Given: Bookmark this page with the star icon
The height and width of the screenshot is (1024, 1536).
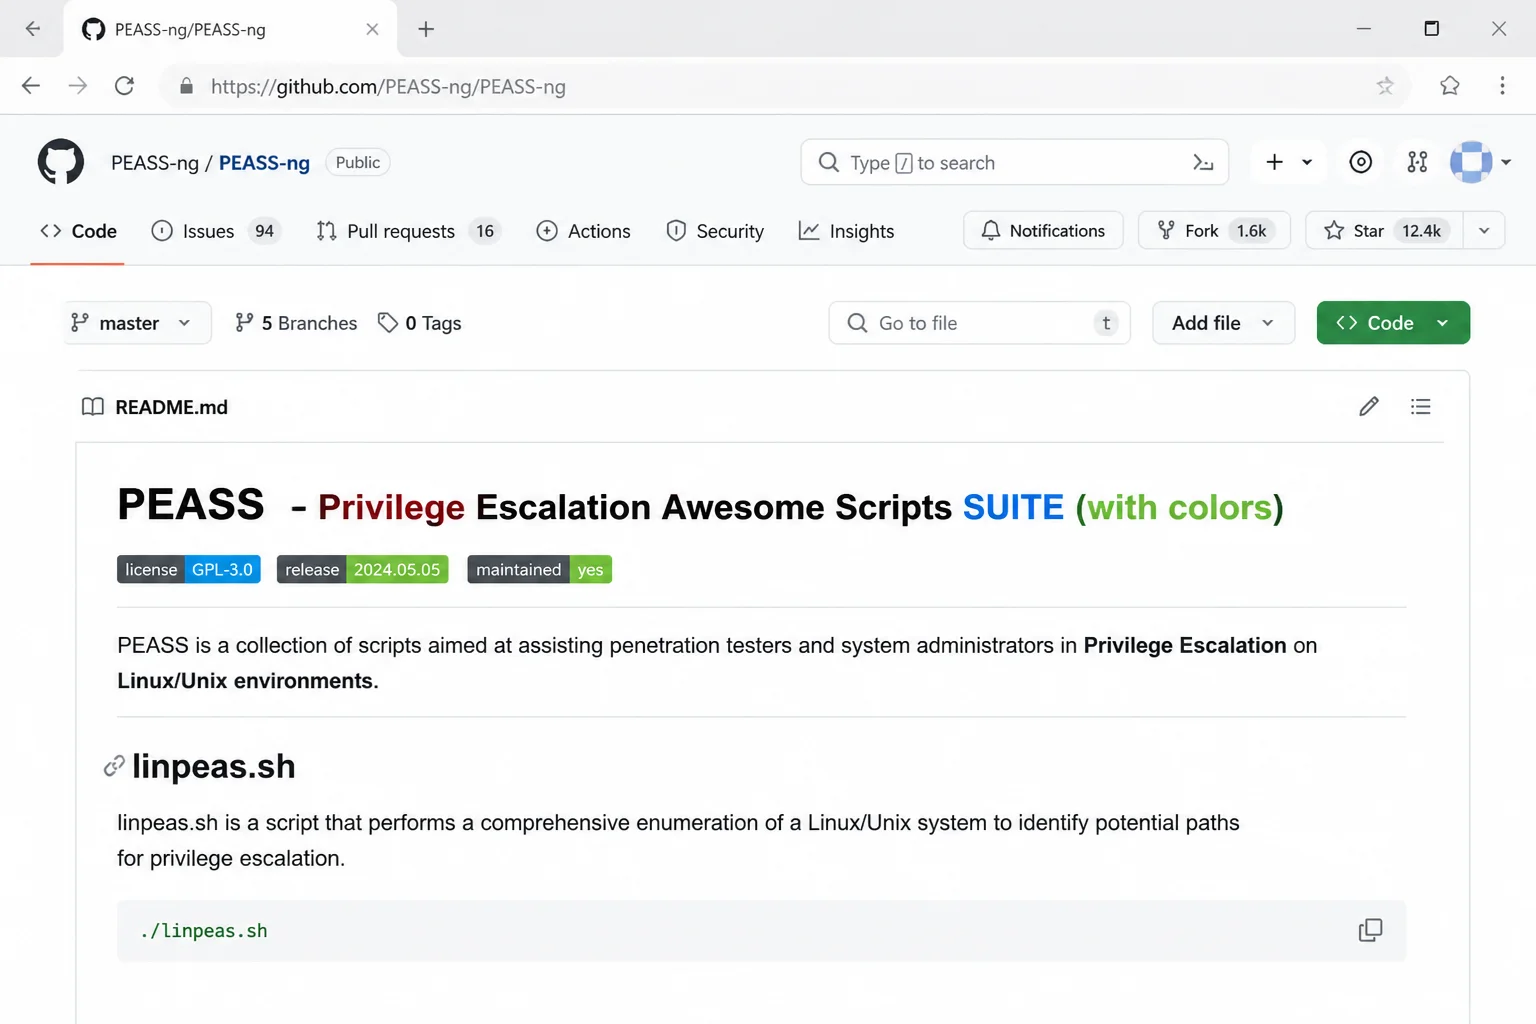Looking at the screenshot, I should [x=1385, y=86].
